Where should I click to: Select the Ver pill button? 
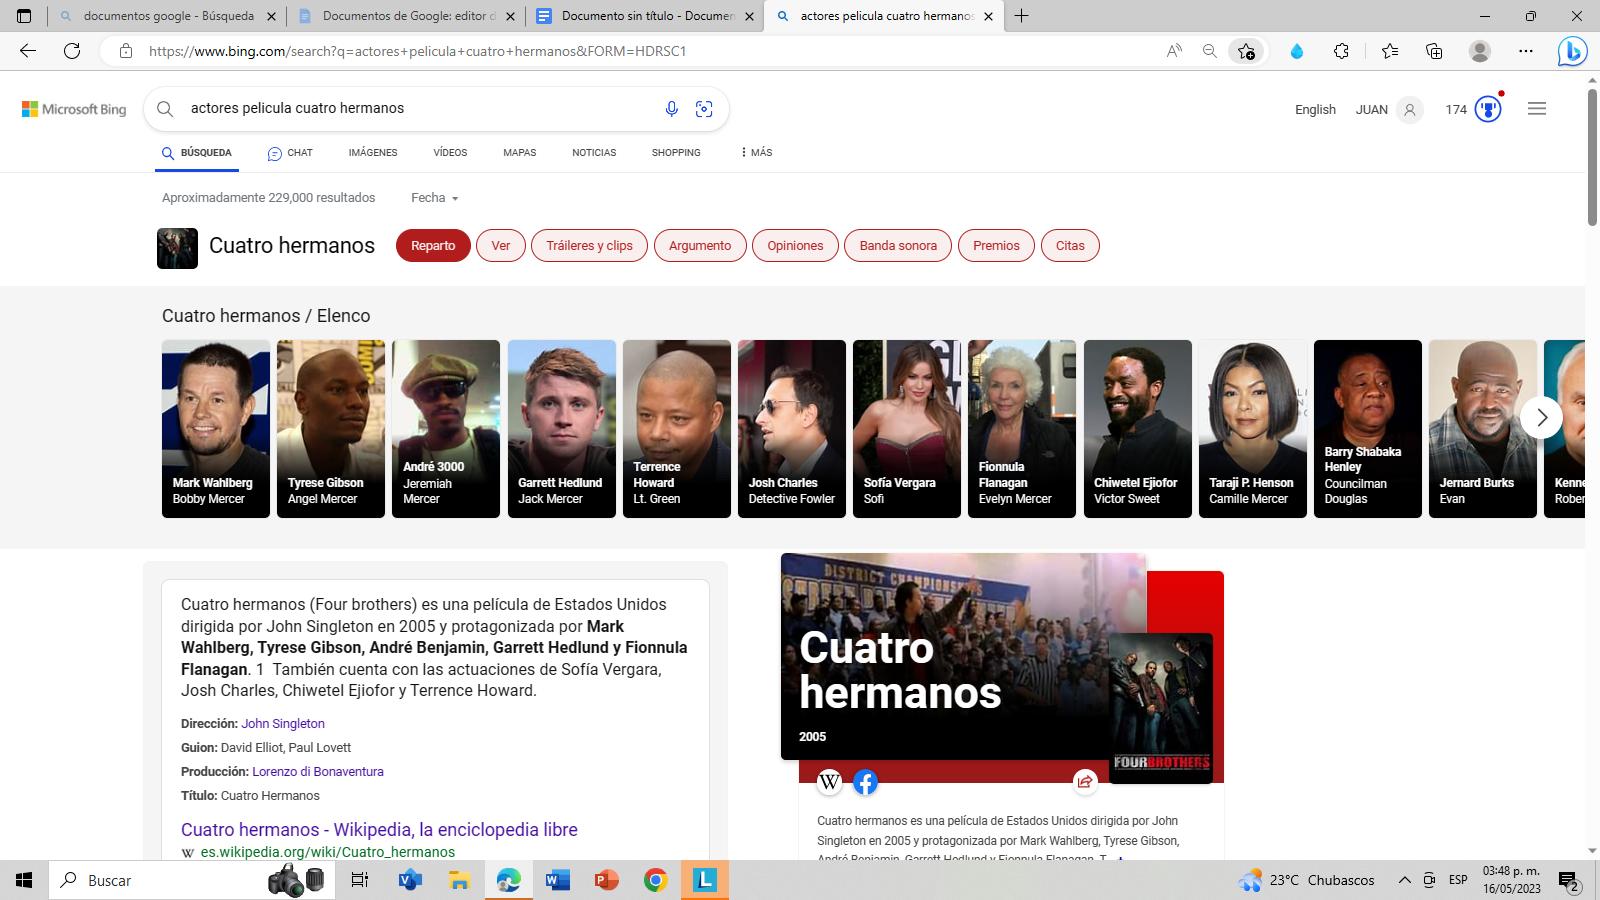tap(501, 246)
